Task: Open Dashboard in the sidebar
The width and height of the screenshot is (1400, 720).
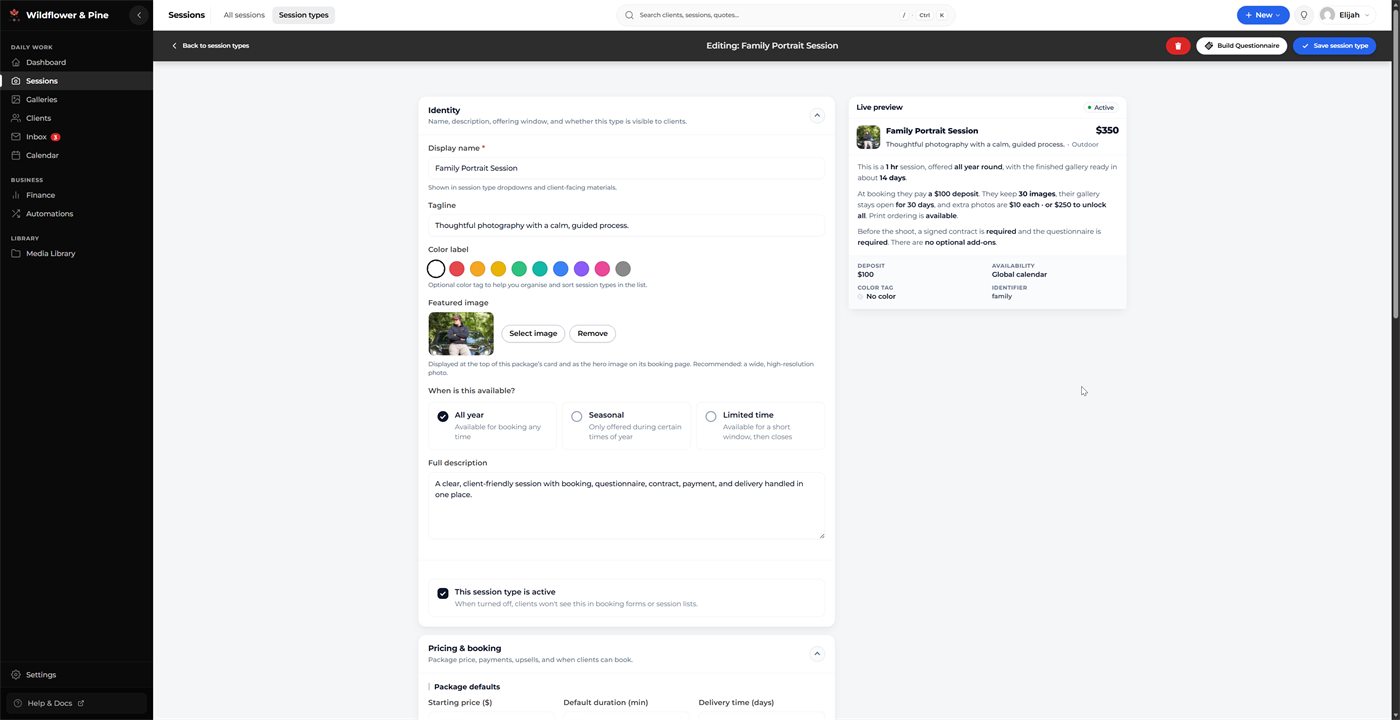Action: [x=76, y=62]
